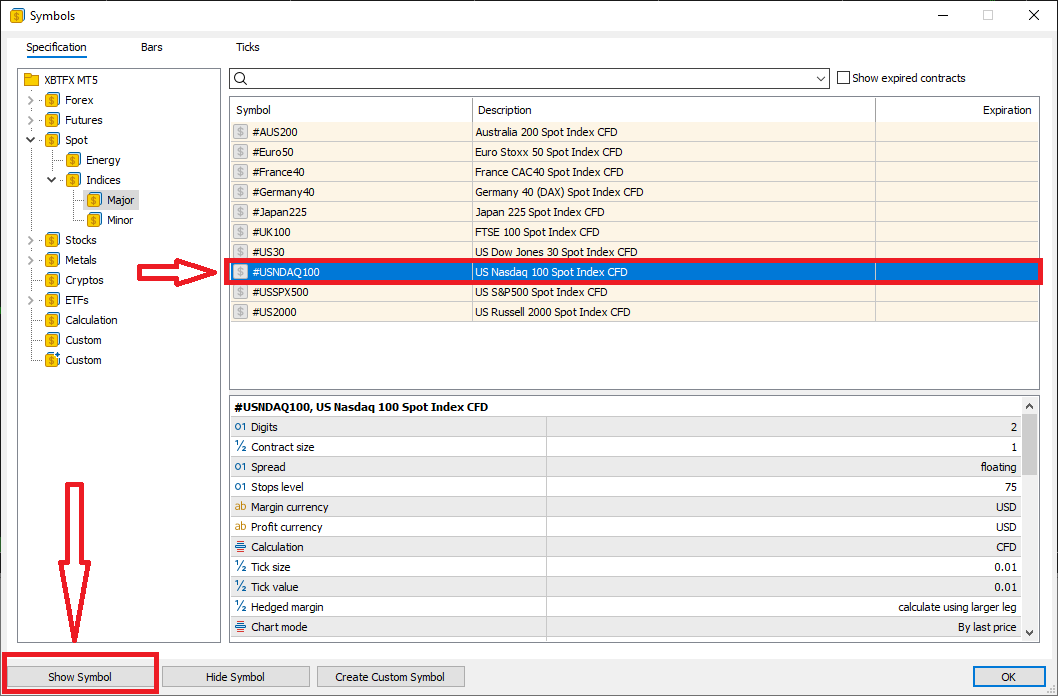The width and height of the screenshot is (1058, 696).
Task: Click the Show Symbol button
Action: (80, 677)
